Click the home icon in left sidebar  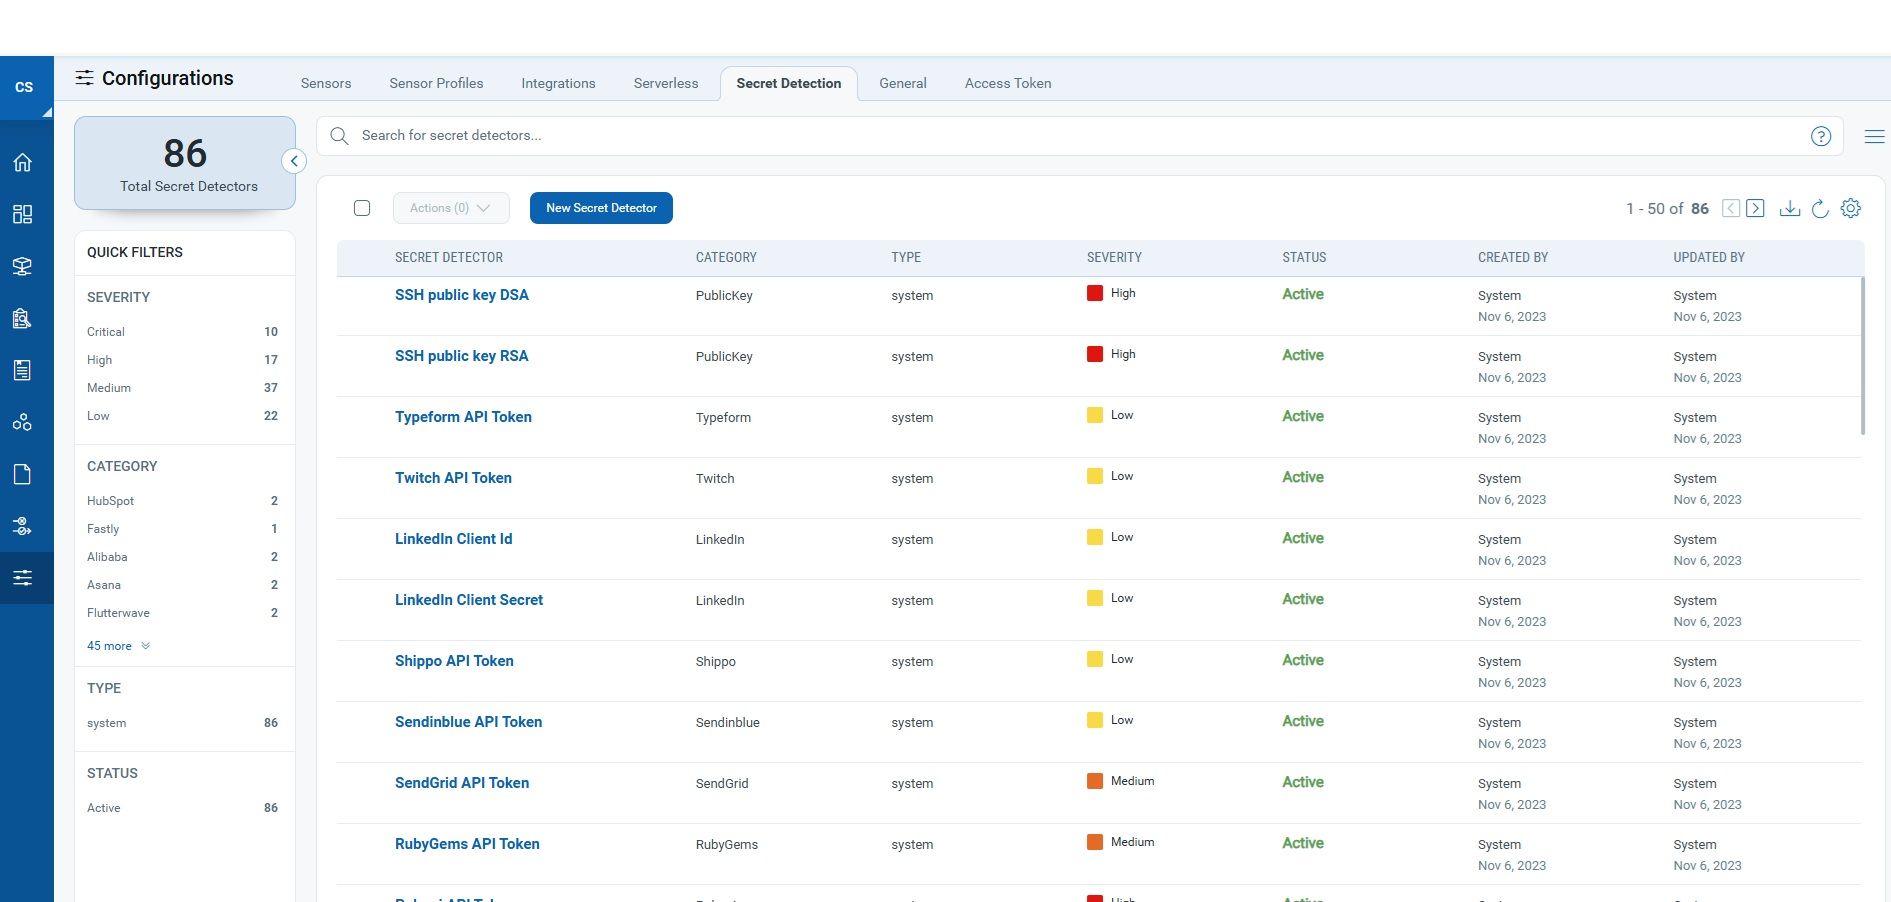(22, 163)
